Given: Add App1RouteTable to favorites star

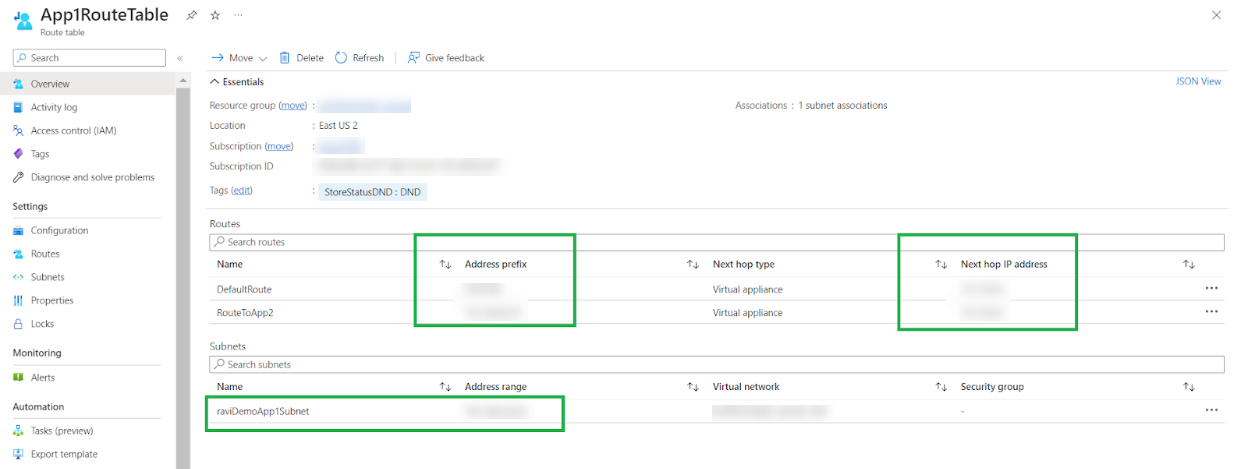Looking at the screenshot, I should pyautogui.click(x=215, y=16).
